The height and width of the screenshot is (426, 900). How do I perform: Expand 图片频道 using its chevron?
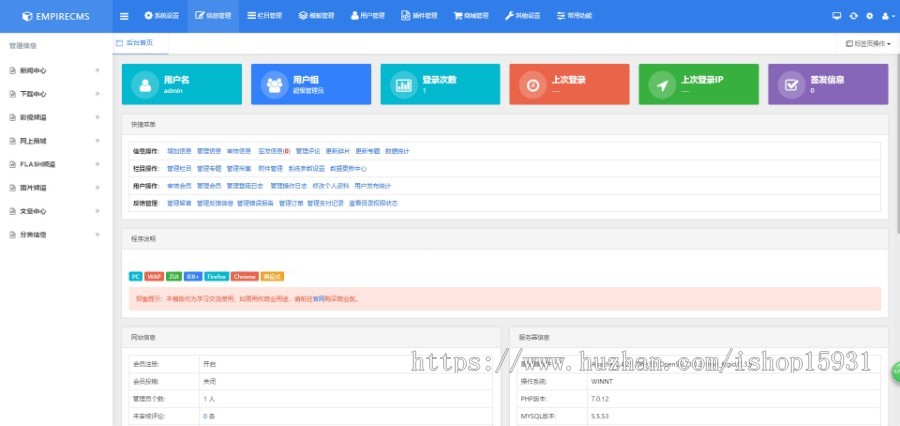coord(97,188)
